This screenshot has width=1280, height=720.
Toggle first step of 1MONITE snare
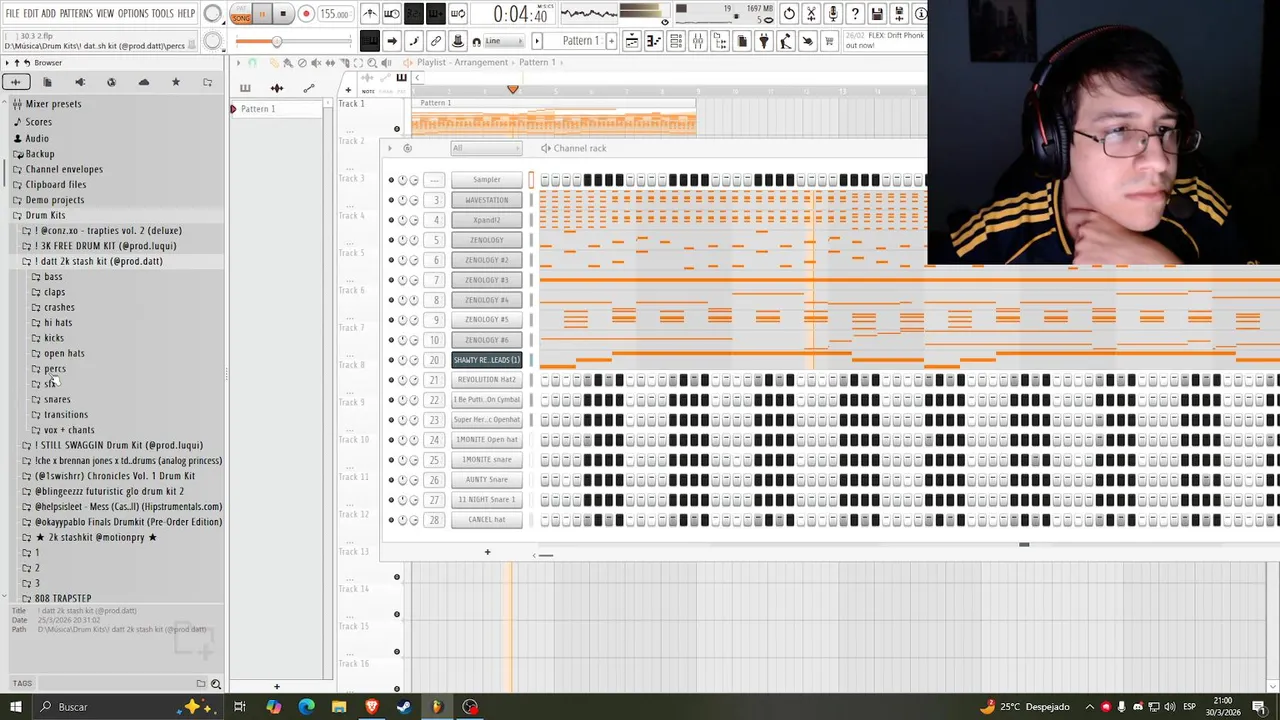point(545,460)
